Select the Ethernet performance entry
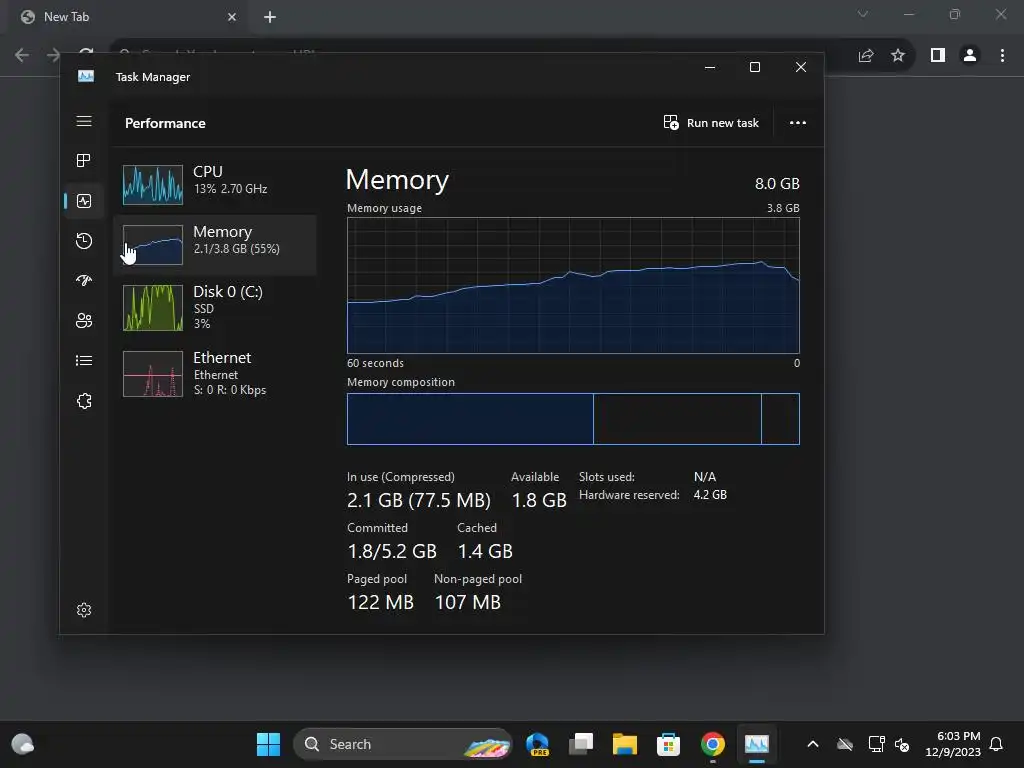The height and width of the screenshot is (768, 1024). click(215, 374)
